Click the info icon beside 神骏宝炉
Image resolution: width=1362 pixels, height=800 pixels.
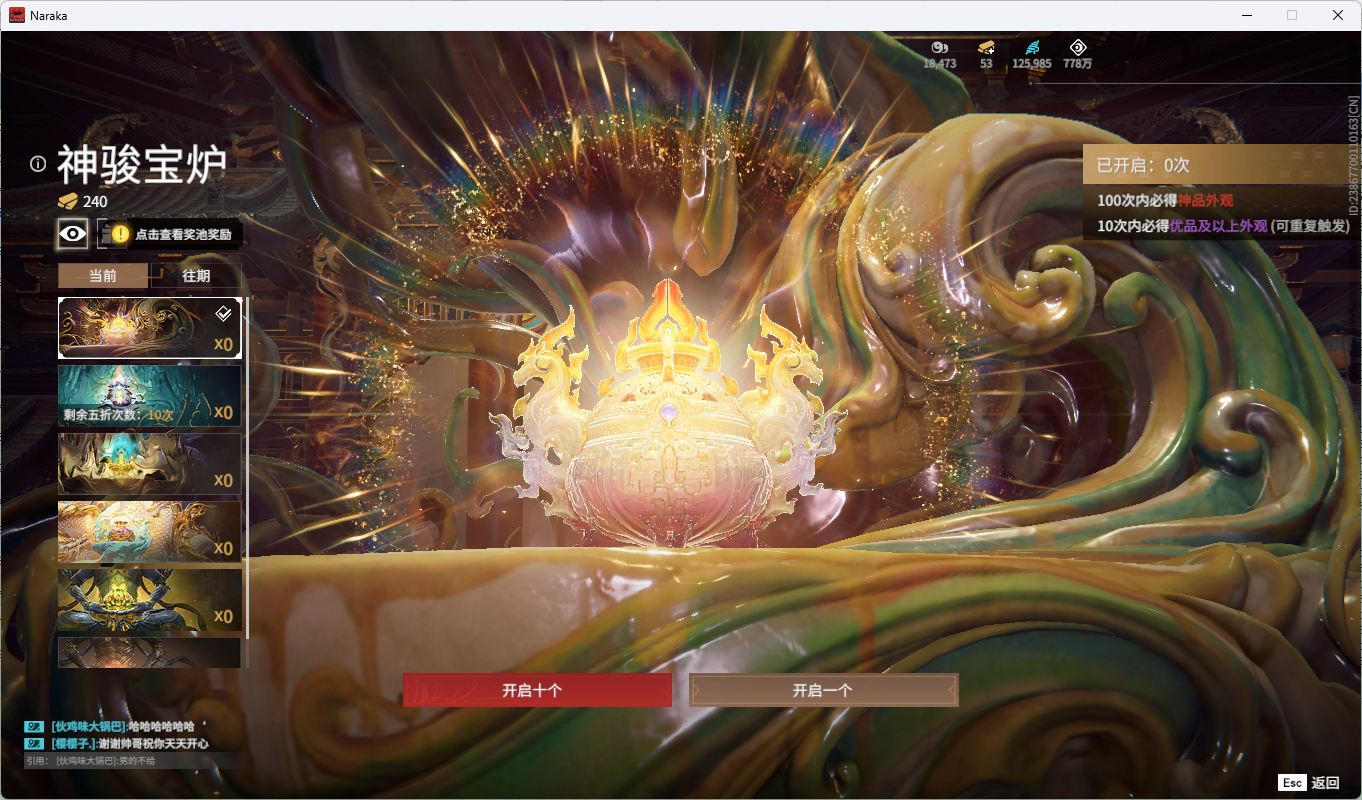point(38,164)
